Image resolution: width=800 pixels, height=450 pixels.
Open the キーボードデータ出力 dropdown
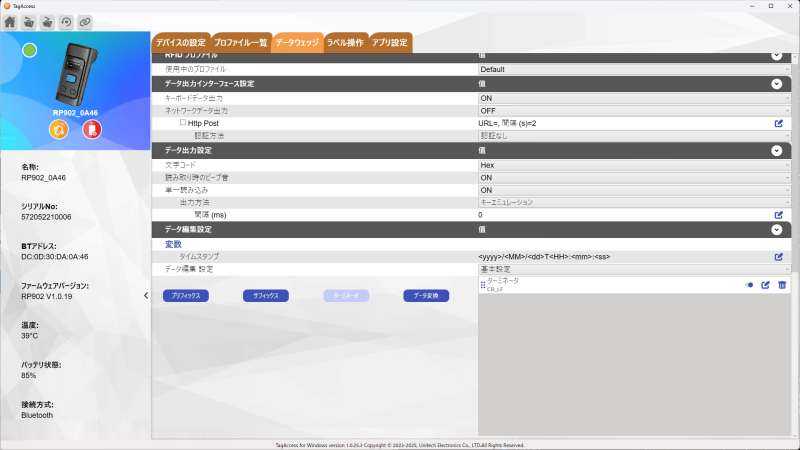[x=634, y=99]
